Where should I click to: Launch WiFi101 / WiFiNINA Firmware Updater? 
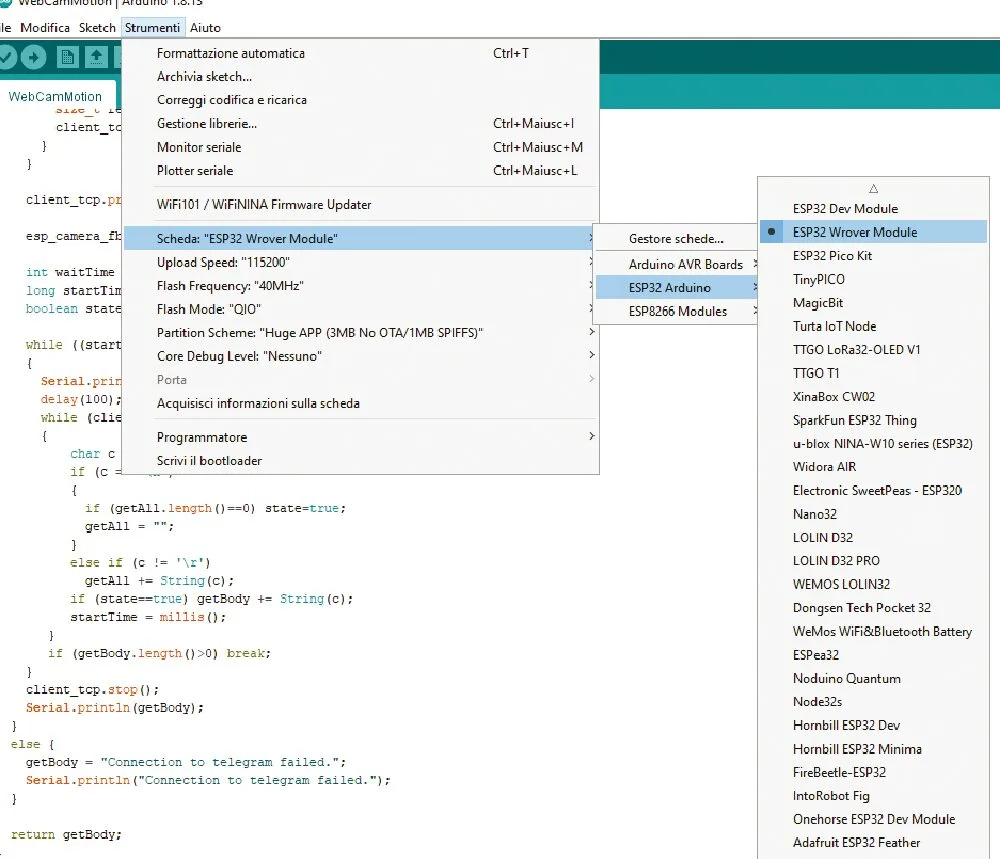pyautogui.click(x=361, y=205)
